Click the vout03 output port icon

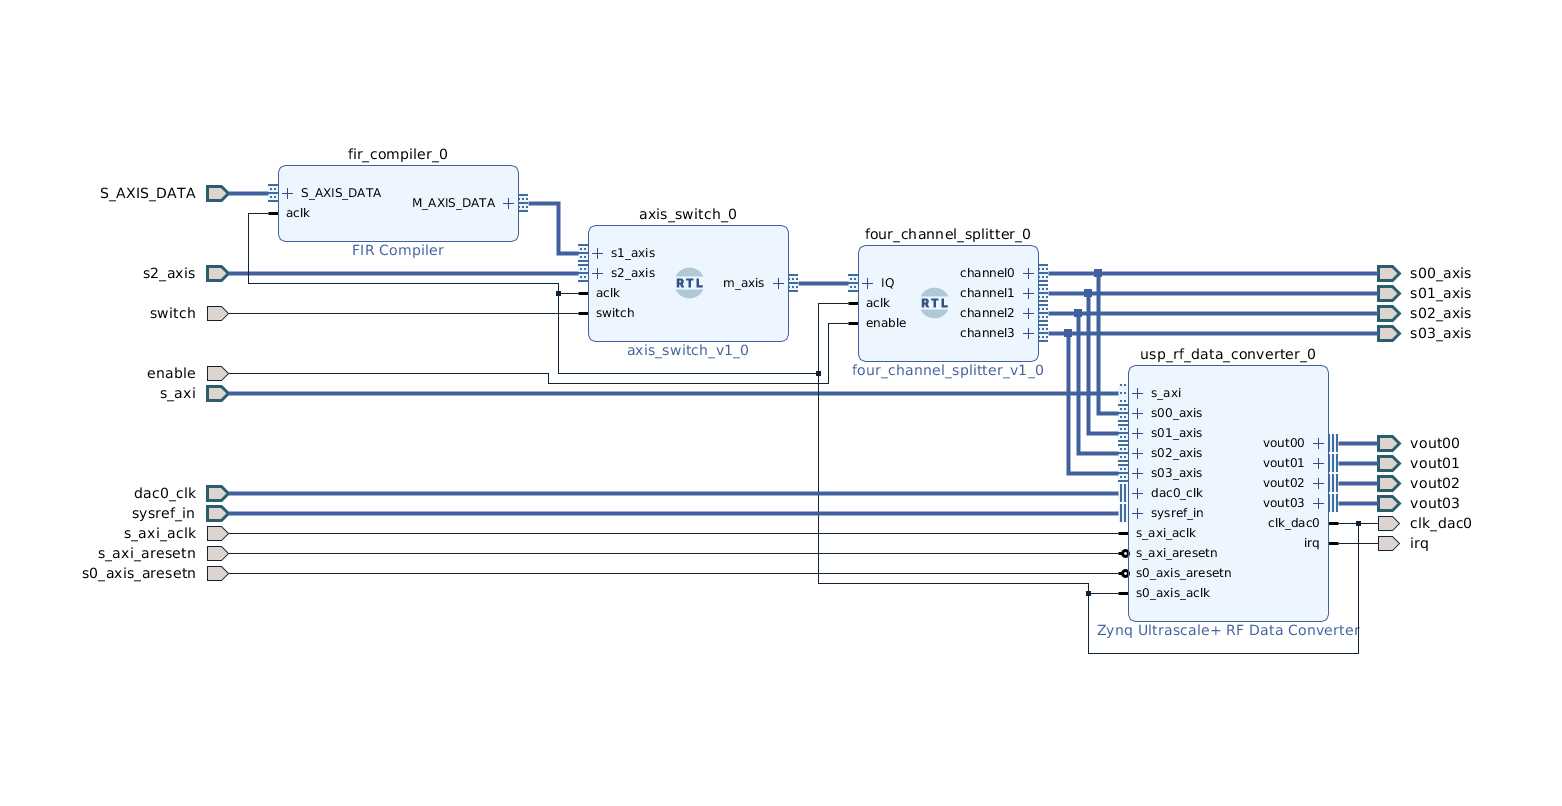[x=1388, y=503]
